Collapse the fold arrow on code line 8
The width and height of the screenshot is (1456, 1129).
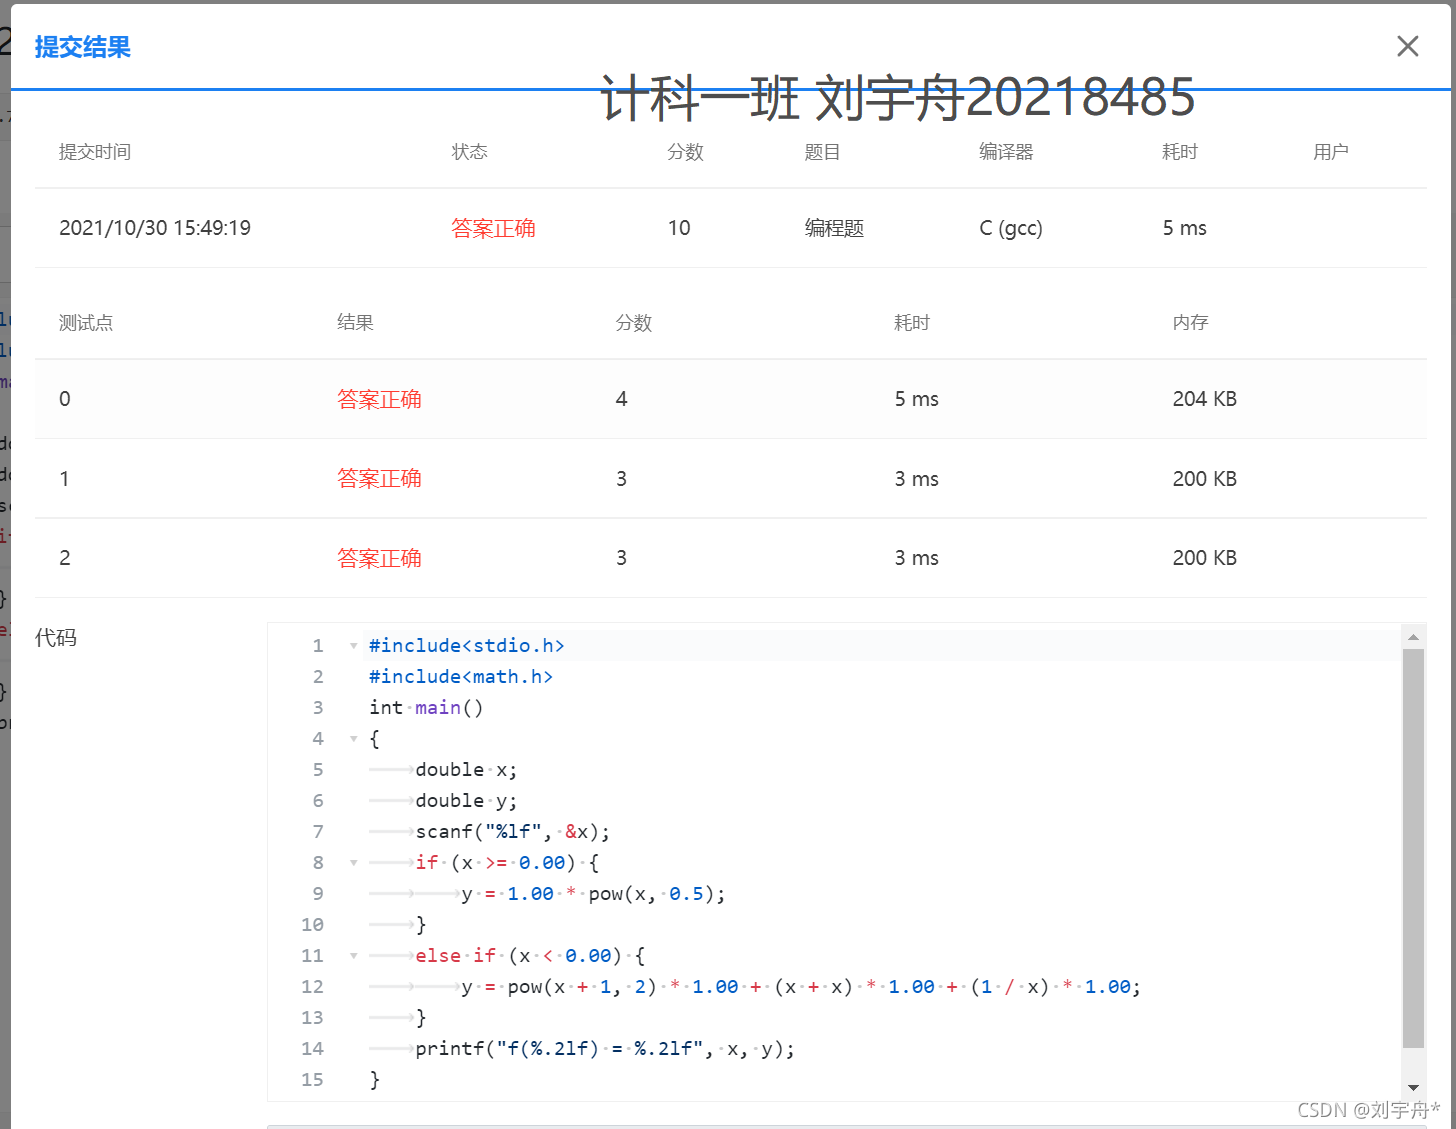click(x=353, y=863)
